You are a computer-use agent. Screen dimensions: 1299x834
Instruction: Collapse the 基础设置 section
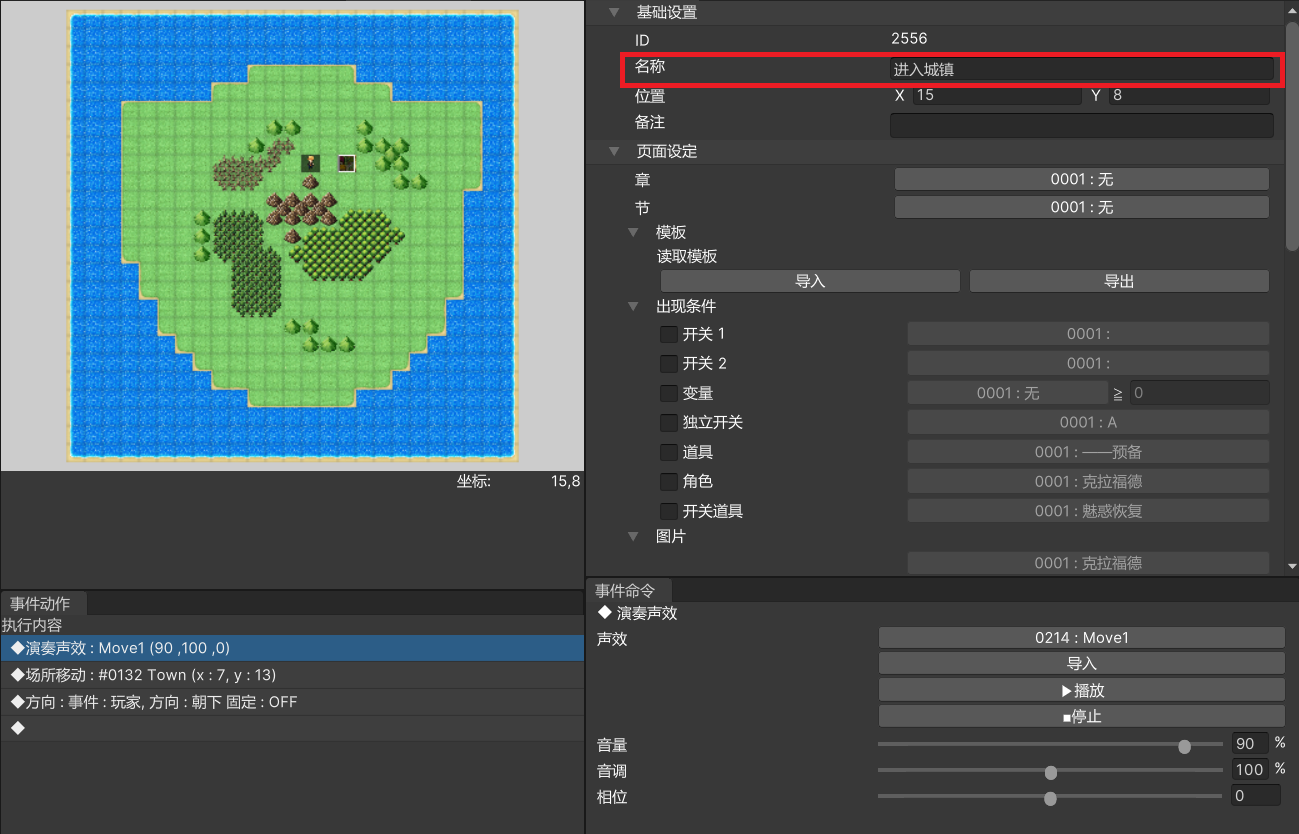[614, 13]
